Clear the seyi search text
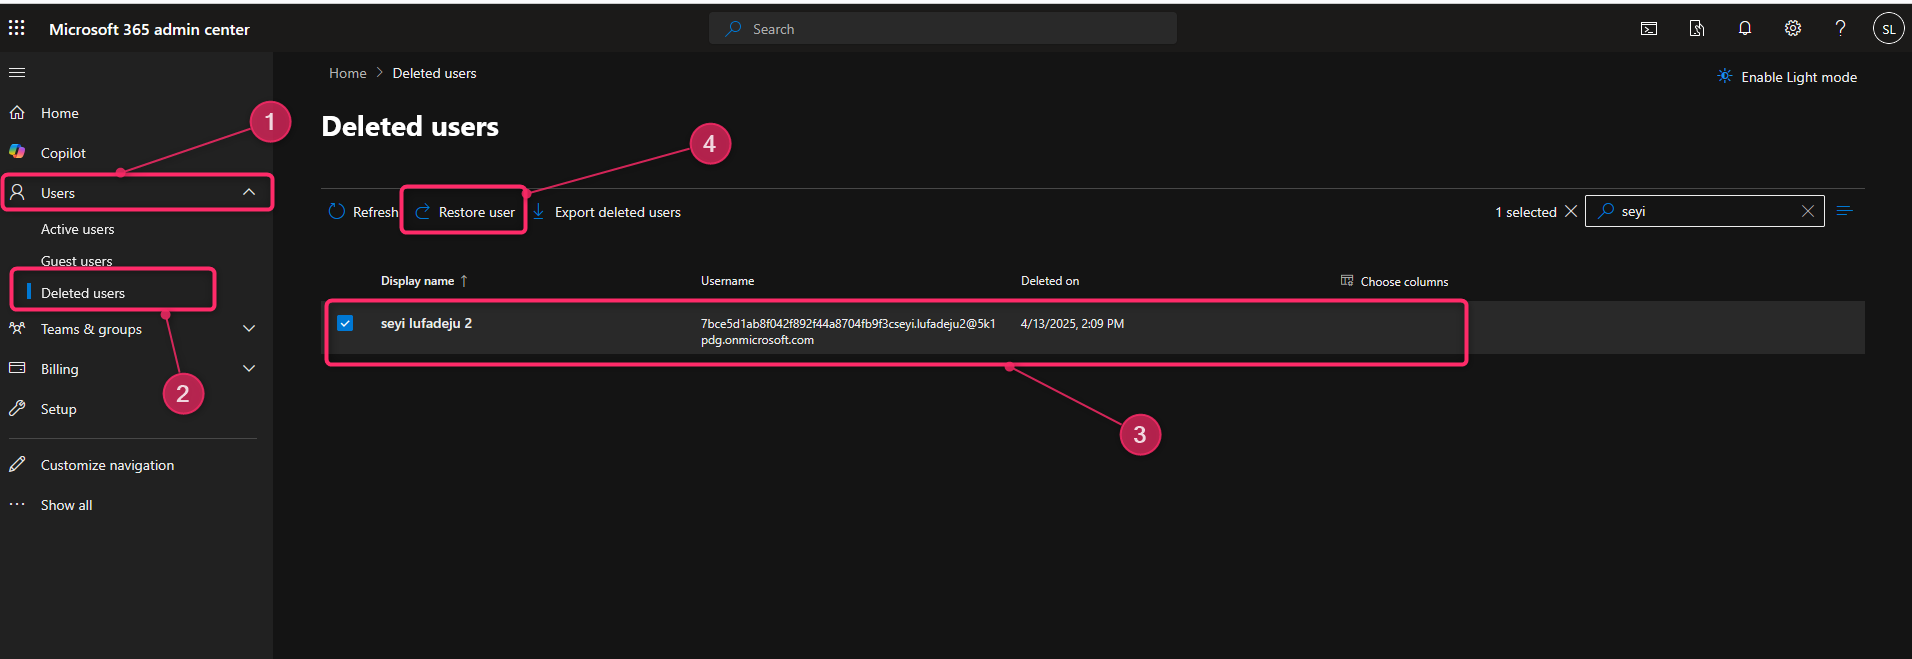 point(1808,211)
